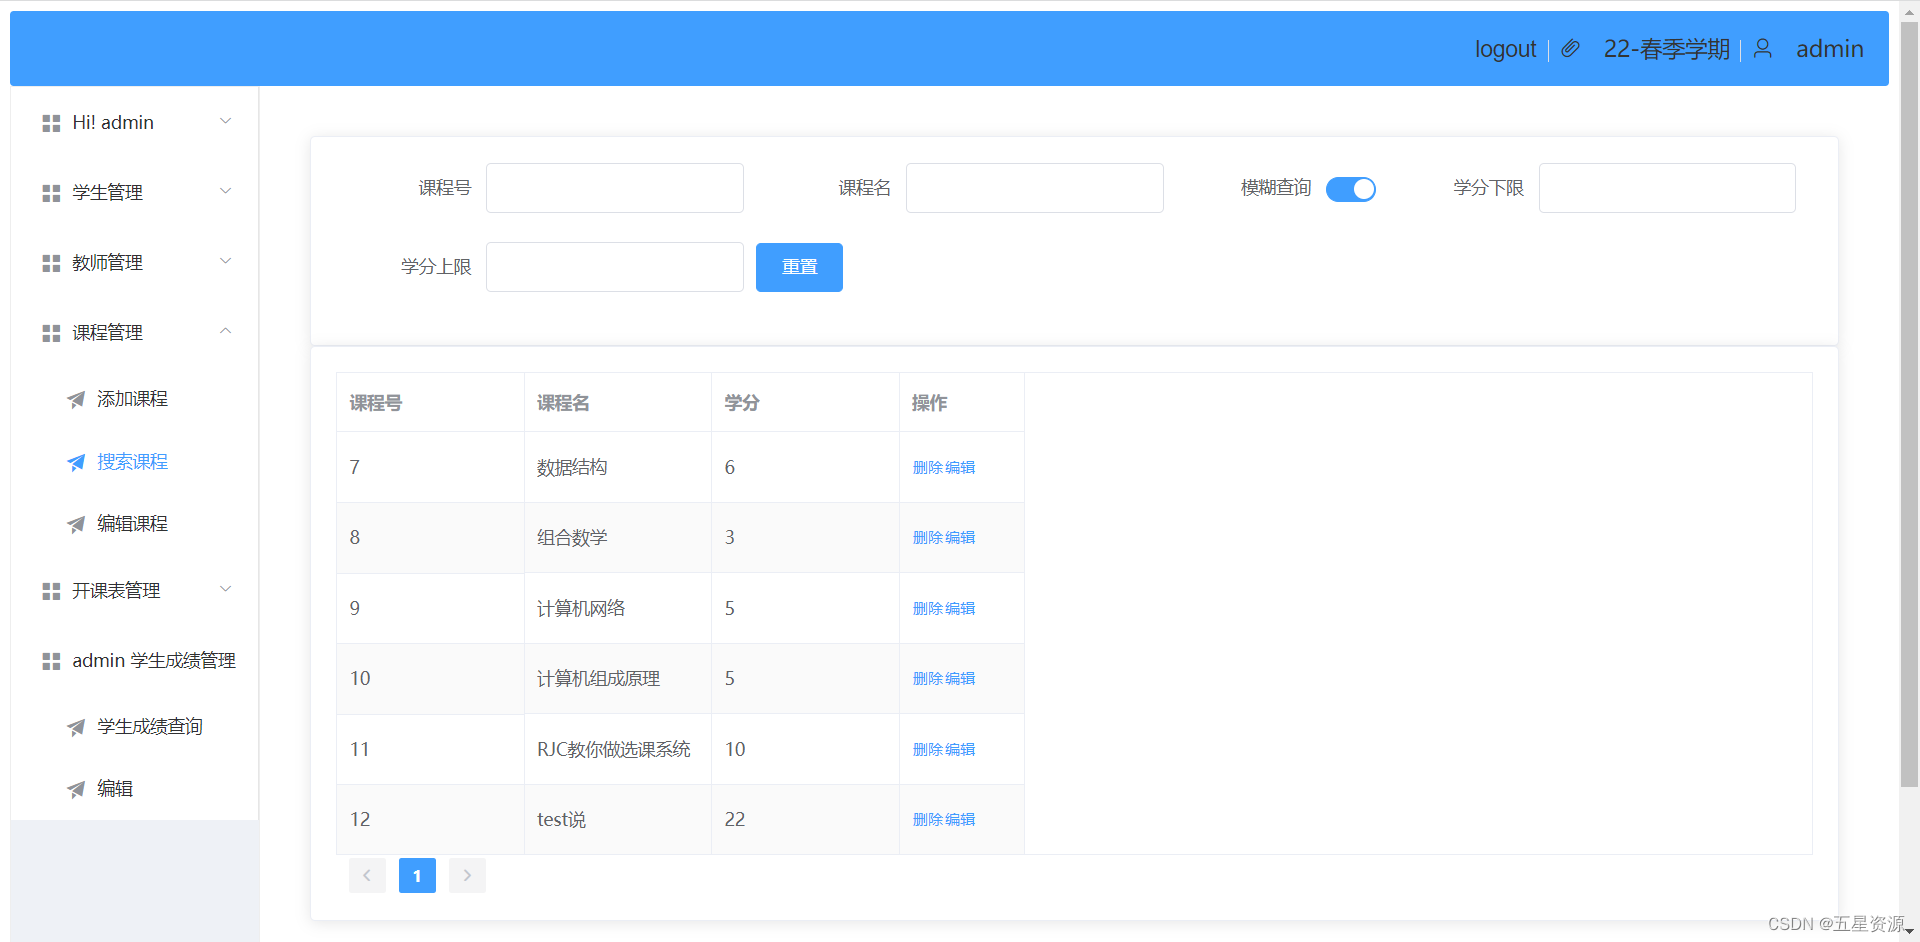
Task: Expand the 开课表管理 menu chevron
Action: (226, 589)
